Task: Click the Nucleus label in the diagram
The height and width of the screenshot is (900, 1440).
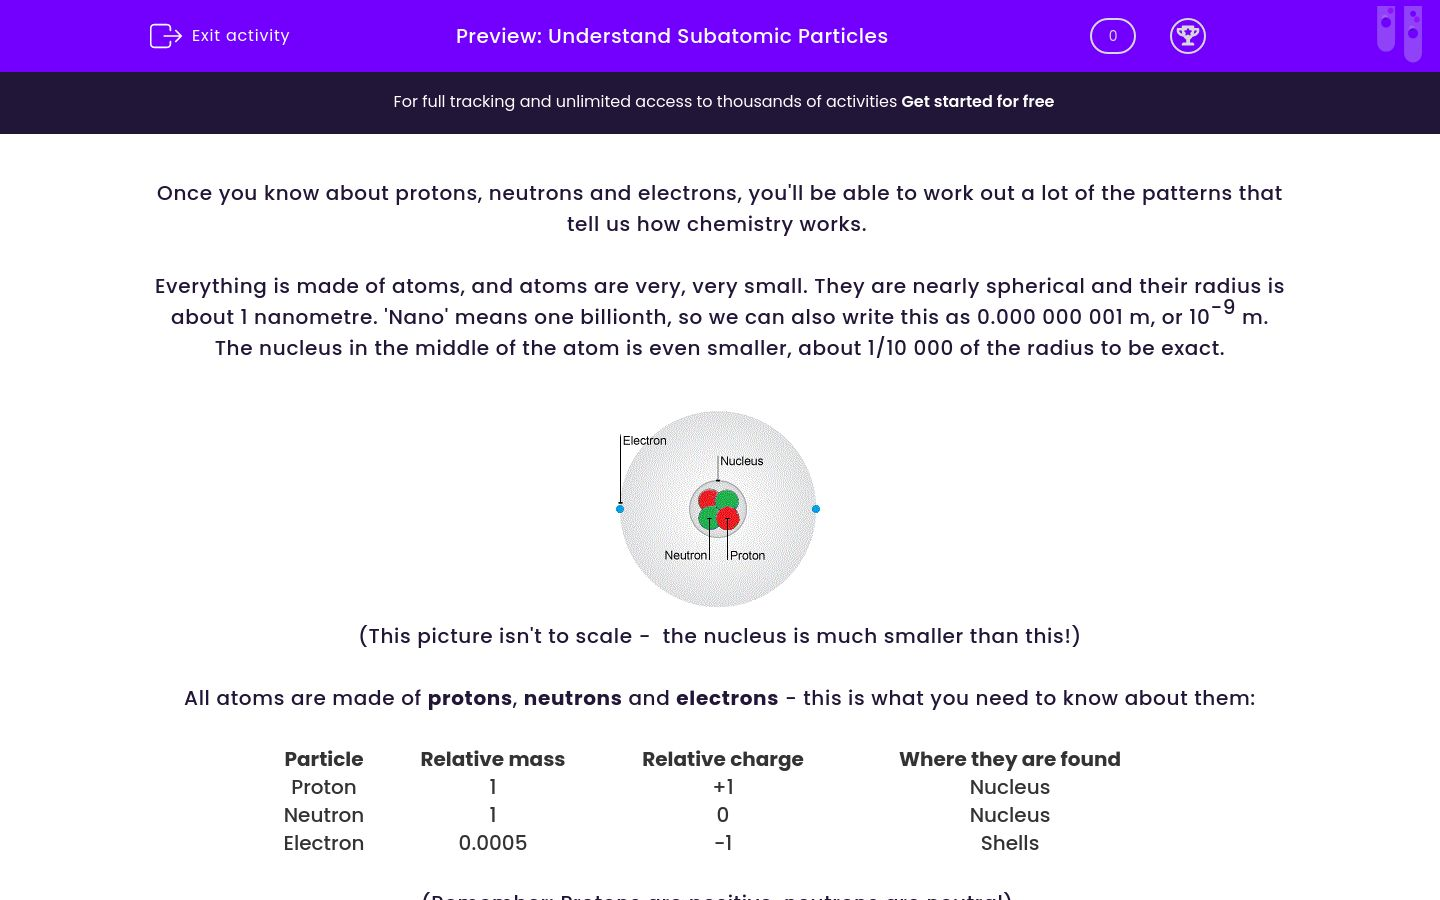Action: [x=741, y=460]
